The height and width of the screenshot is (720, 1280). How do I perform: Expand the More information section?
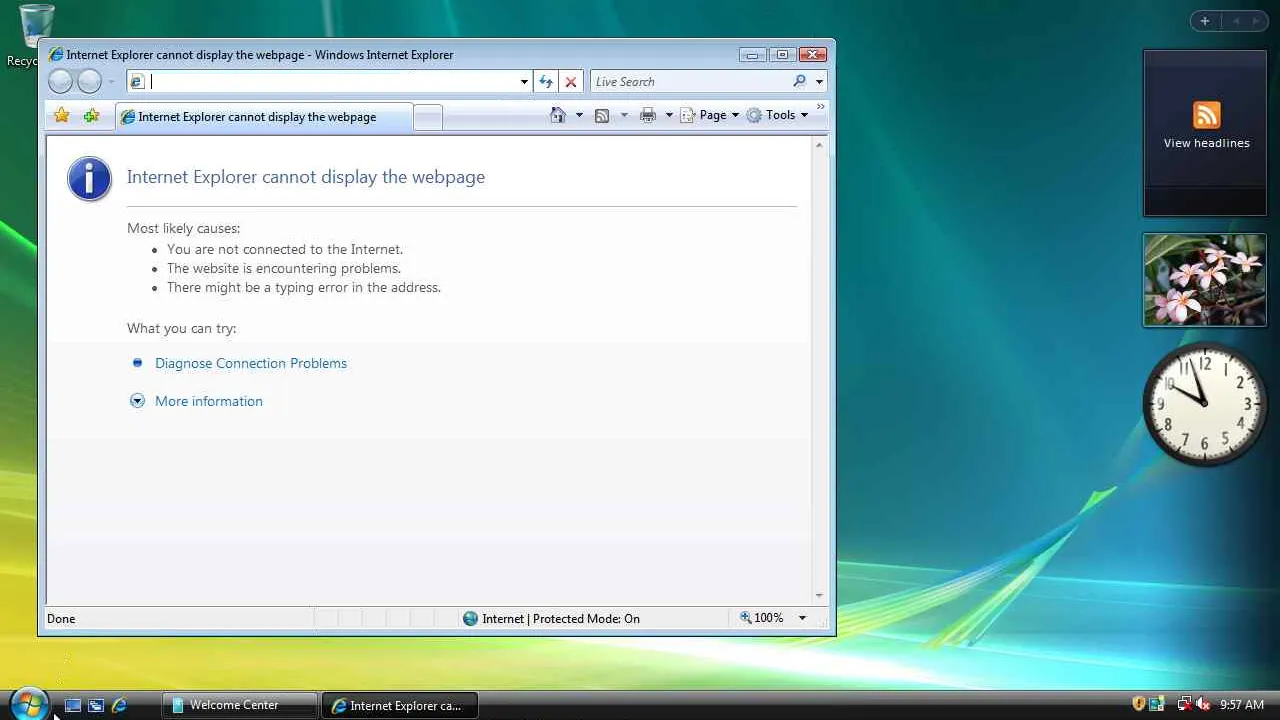(x=138, y=401)
